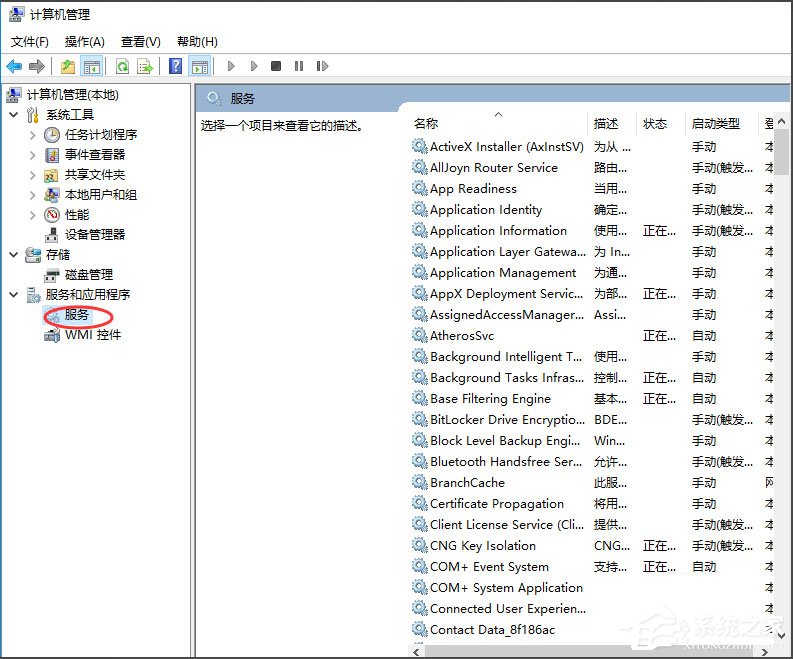The width and height of the screenshot is (793, 659).
Task: Click the Restart service icon
Action: 322,66
